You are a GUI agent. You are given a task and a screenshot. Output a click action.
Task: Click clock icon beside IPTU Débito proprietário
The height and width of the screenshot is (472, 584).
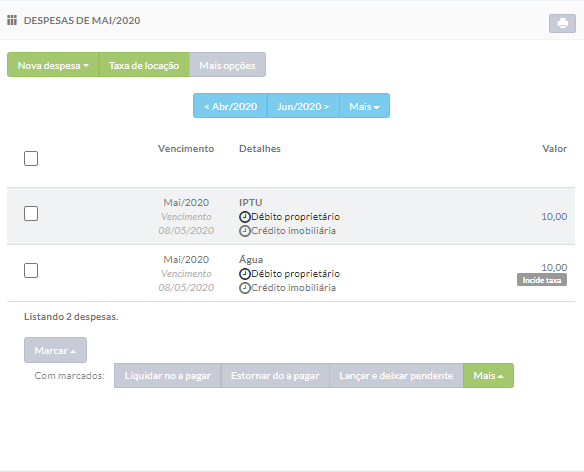(245, 217)
